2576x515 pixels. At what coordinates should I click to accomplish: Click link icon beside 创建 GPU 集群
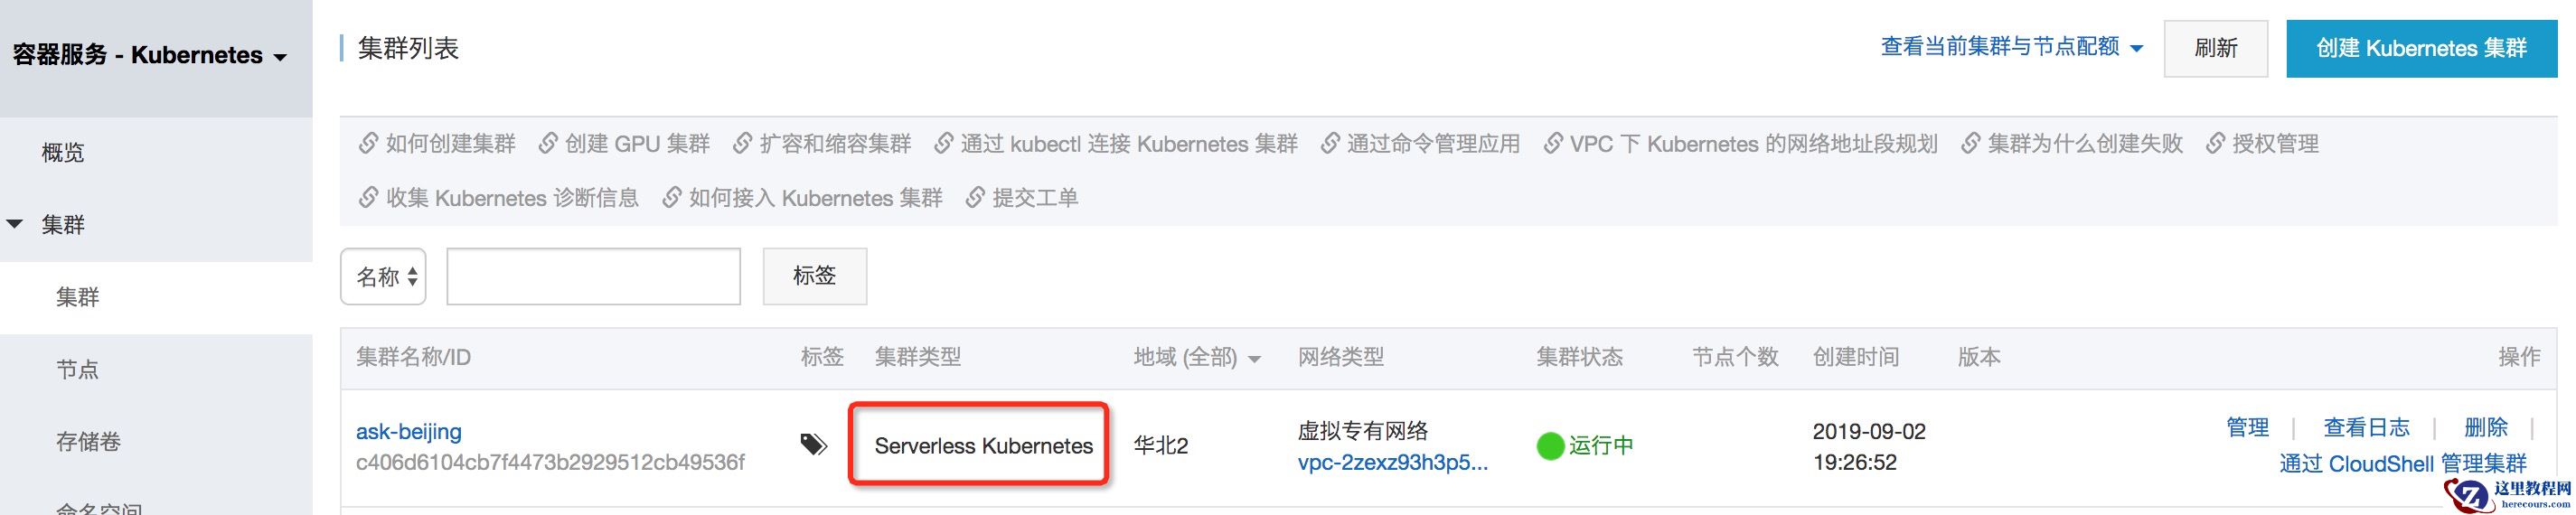[x=548, y=144]
